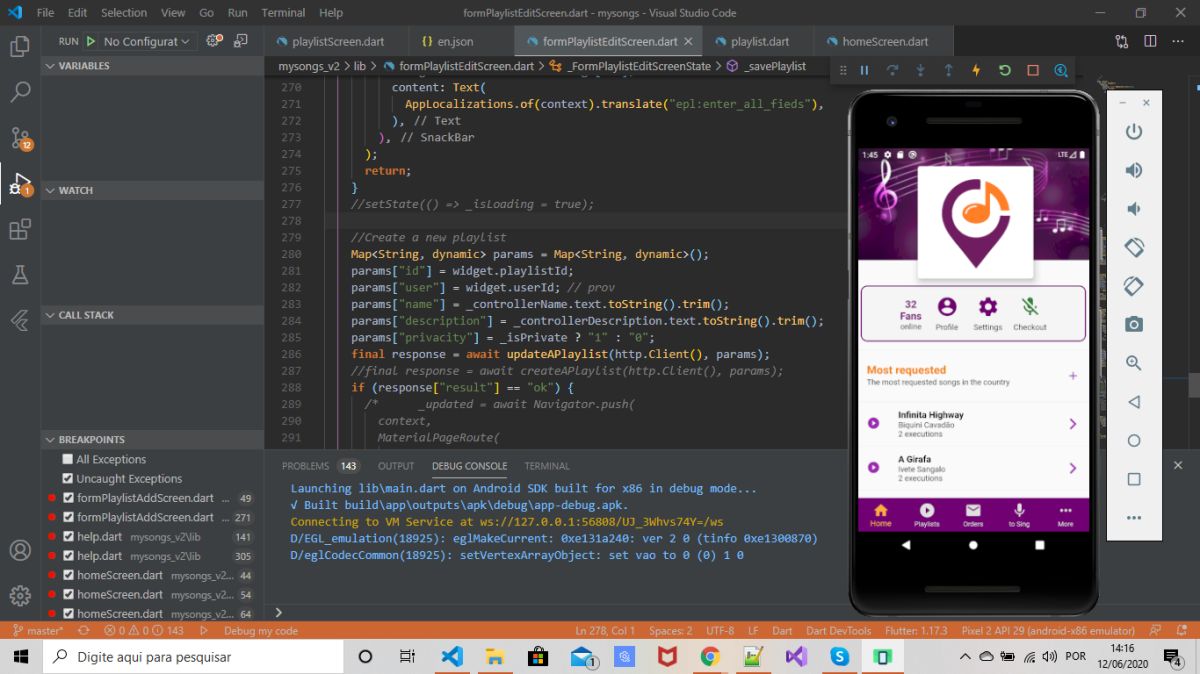The image size is (1200, 674).
Task: Tap Settings in the emulator app
Action: pyautogui.click(x=988, y=313)
